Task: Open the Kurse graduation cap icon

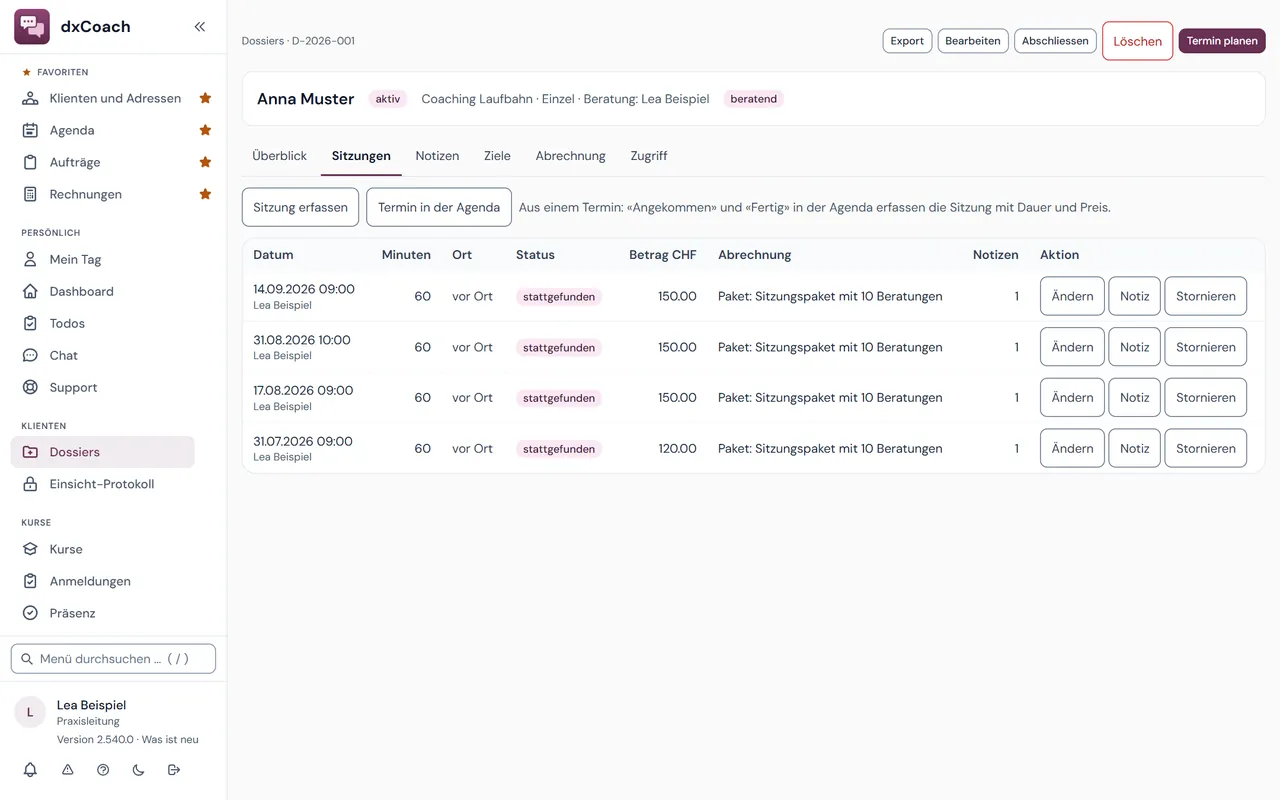Action: [x=30, y=549]
